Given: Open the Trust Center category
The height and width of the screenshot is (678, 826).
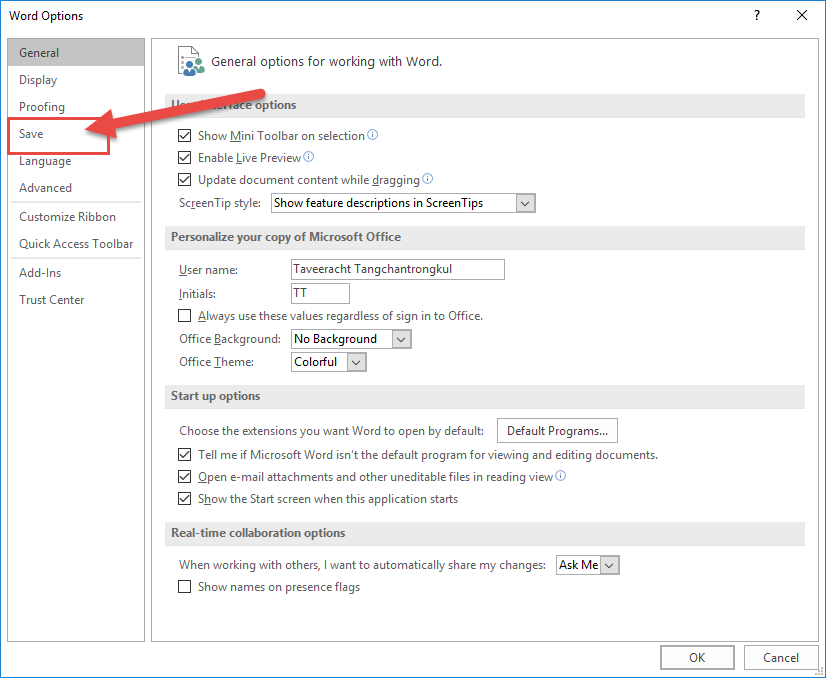Looking at the screenshot, I should pyautogui.click(x=51, y=300).
